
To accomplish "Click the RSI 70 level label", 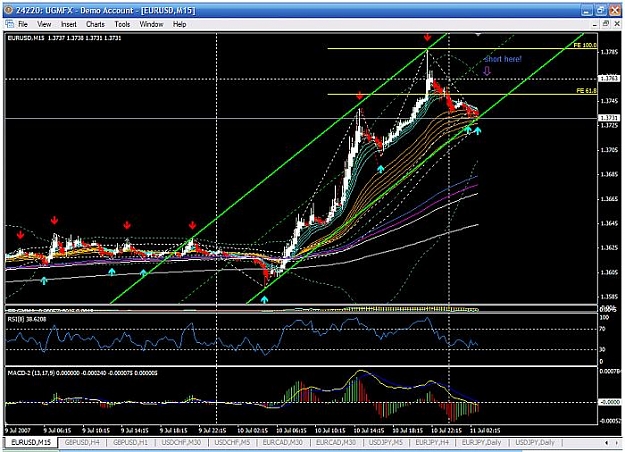I will click(603, 329).
